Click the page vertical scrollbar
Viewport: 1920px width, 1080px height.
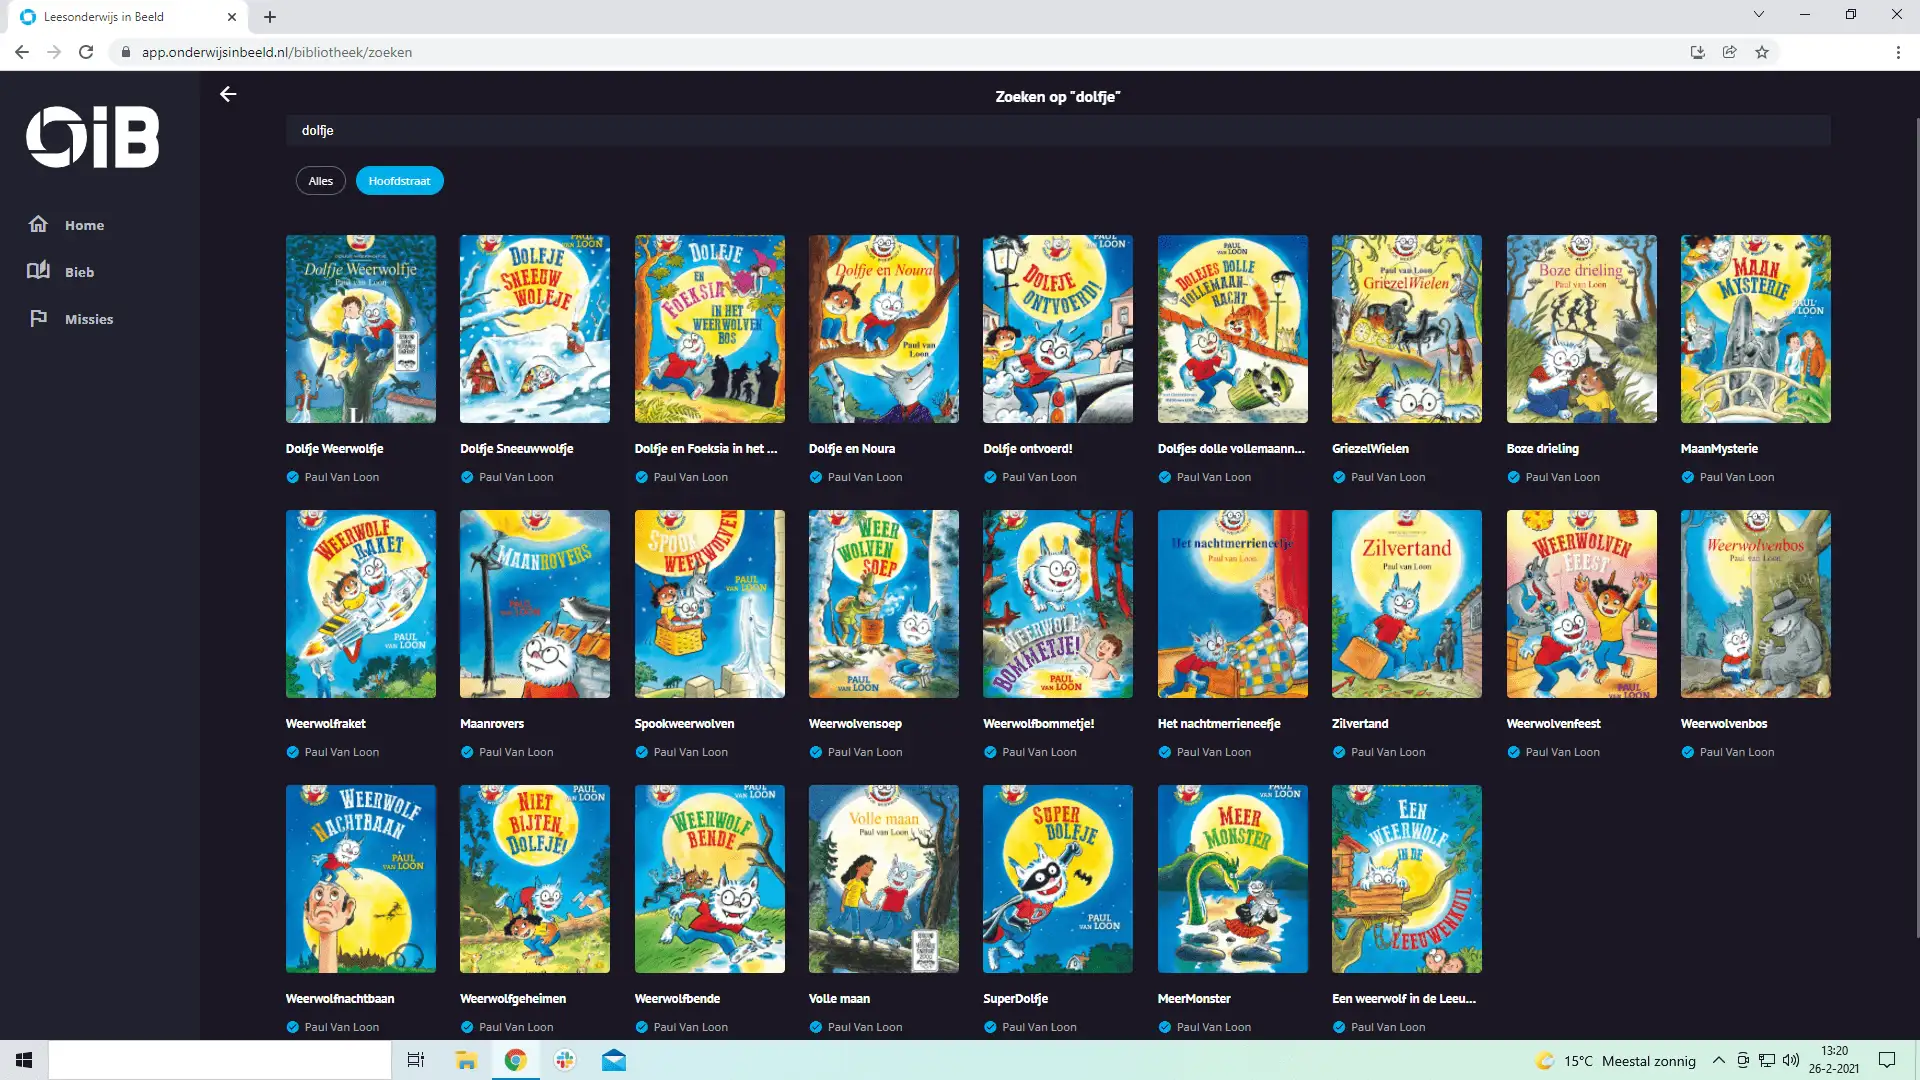(1916, 528)
